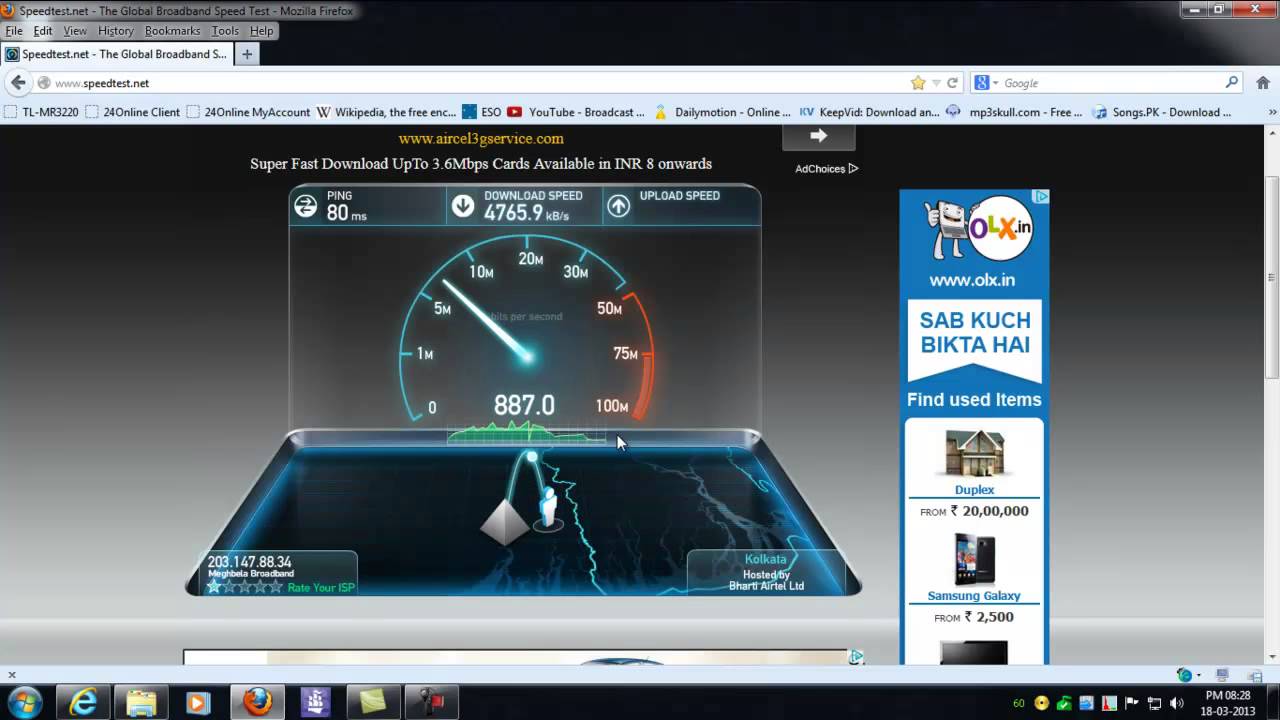Click the network tray icon

point(1154,703)
